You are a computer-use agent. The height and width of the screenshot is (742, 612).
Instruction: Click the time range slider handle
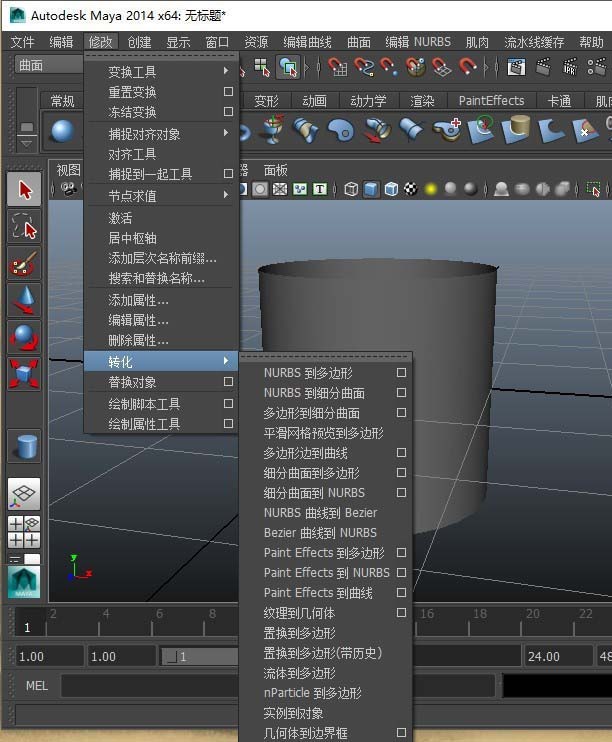click(x=181, y=657)
